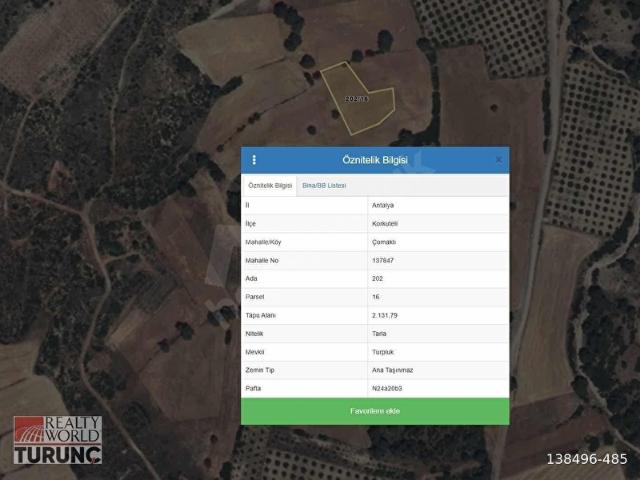
Task: Click the Tapu Alanı field label
Action: tap(260, 316)
